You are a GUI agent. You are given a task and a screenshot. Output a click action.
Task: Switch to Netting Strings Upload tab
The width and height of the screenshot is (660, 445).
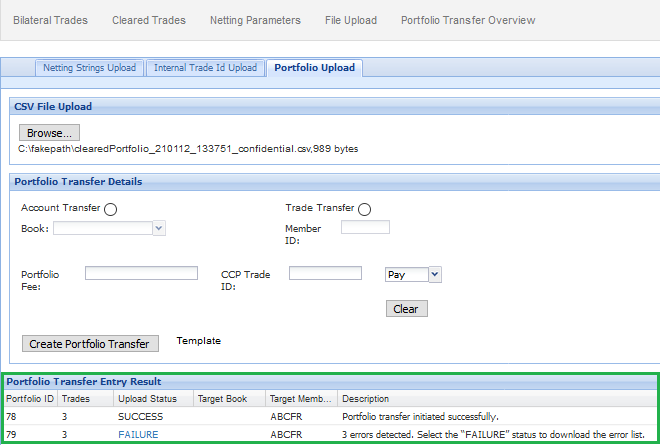89,68
